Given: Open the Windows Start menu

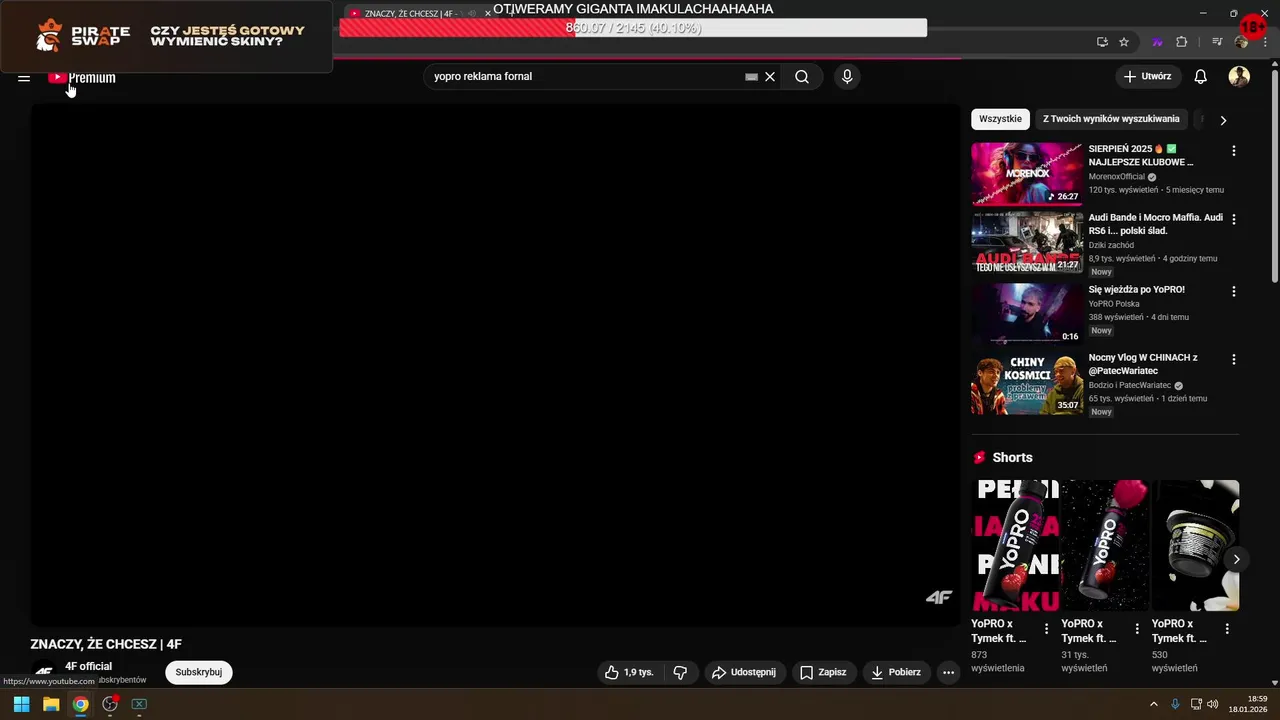Looking at the screenshot, I should click(21, 704).
